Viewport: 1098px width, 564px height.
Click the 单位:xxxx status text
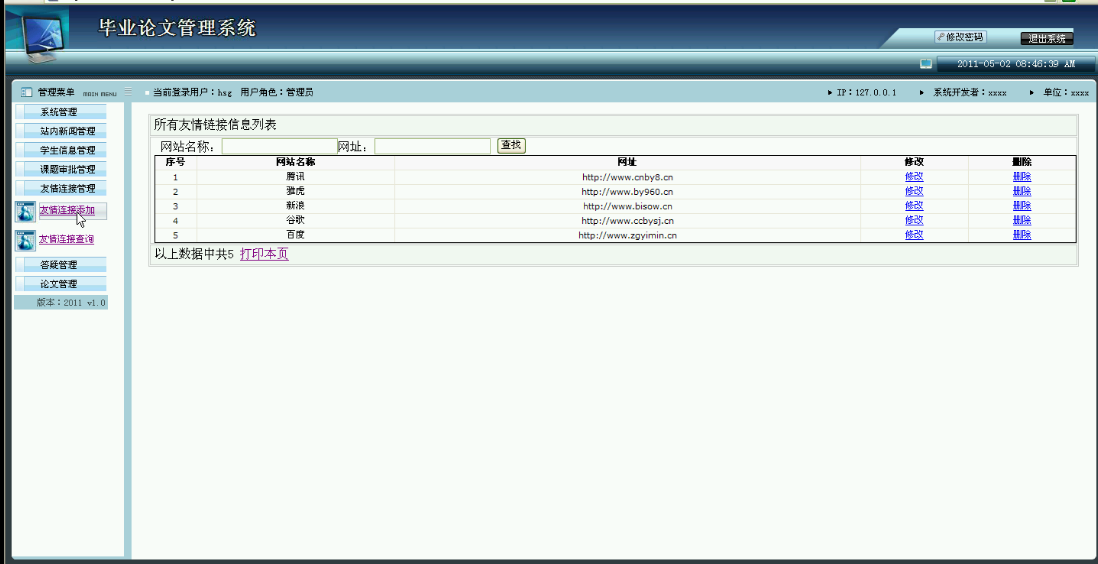pyautogui.click(x=1066, y=92)
